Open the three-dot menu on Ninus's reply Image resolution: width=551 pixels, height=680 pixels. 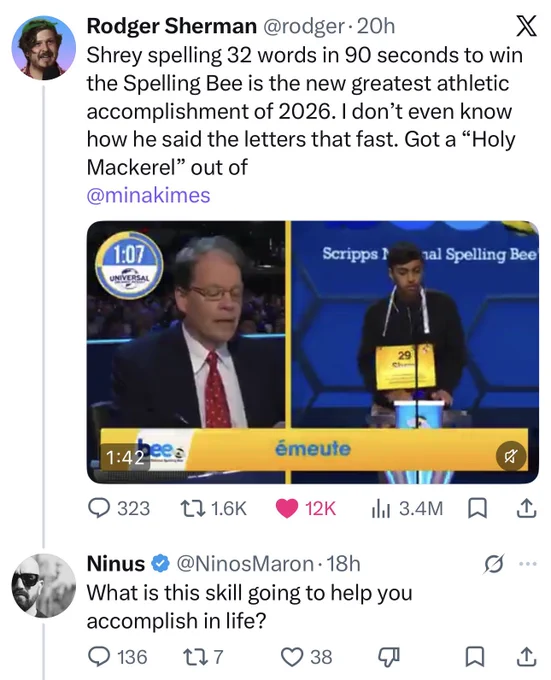tap(528, 564)
